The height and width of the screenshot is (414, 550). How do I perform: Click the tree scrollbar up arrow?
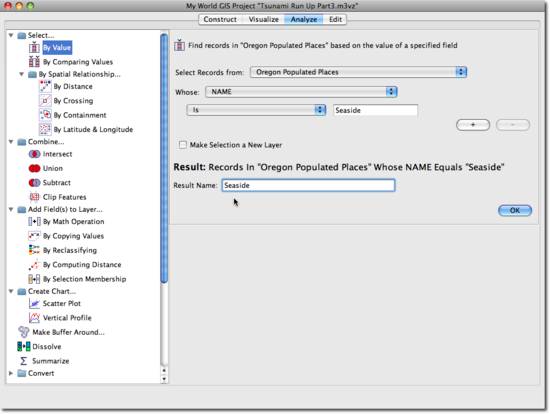pyautogui.click(x=164, y=370)
